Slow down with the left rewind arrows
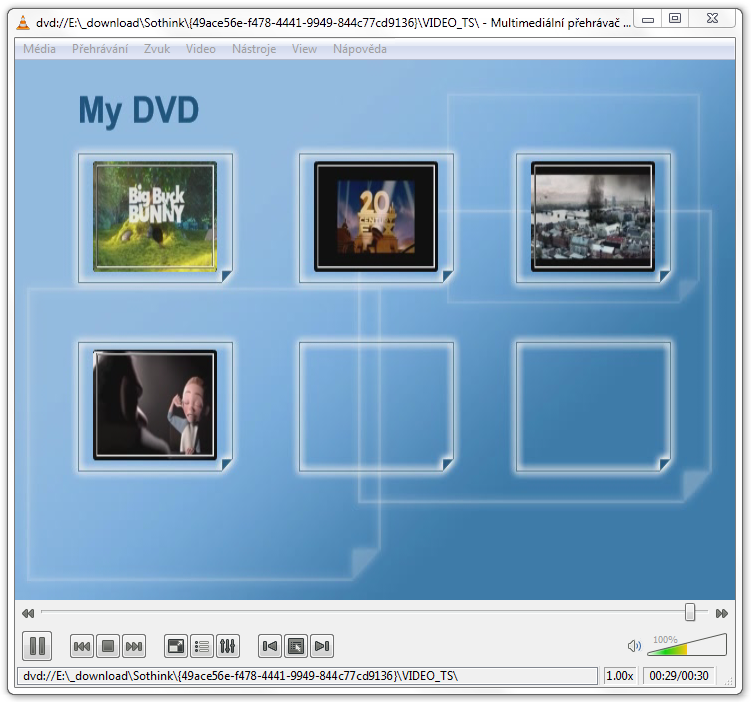Image resolution: width=751 pixels, height=702 pixels. (28, 613)
